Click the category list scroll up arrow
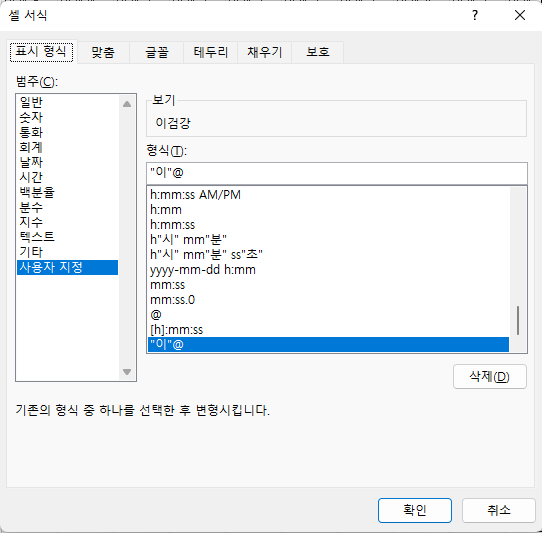The height and width of the screenshot is (533, 542). pyautogui.click(x=127, y=104)
